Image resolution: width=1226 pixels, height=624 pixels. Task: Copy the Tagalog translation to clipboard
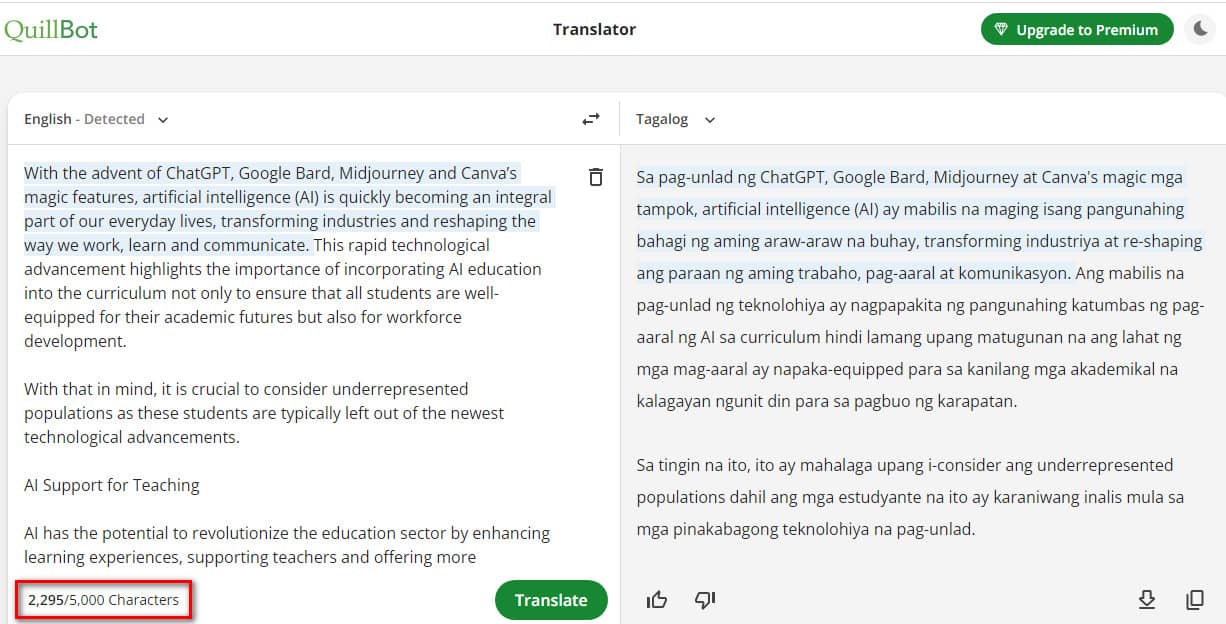(x=1195, y=600)
